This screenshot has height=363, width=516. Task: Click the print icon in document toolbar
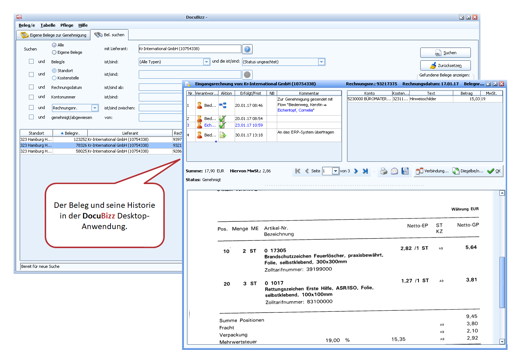[x=384, y=171]
